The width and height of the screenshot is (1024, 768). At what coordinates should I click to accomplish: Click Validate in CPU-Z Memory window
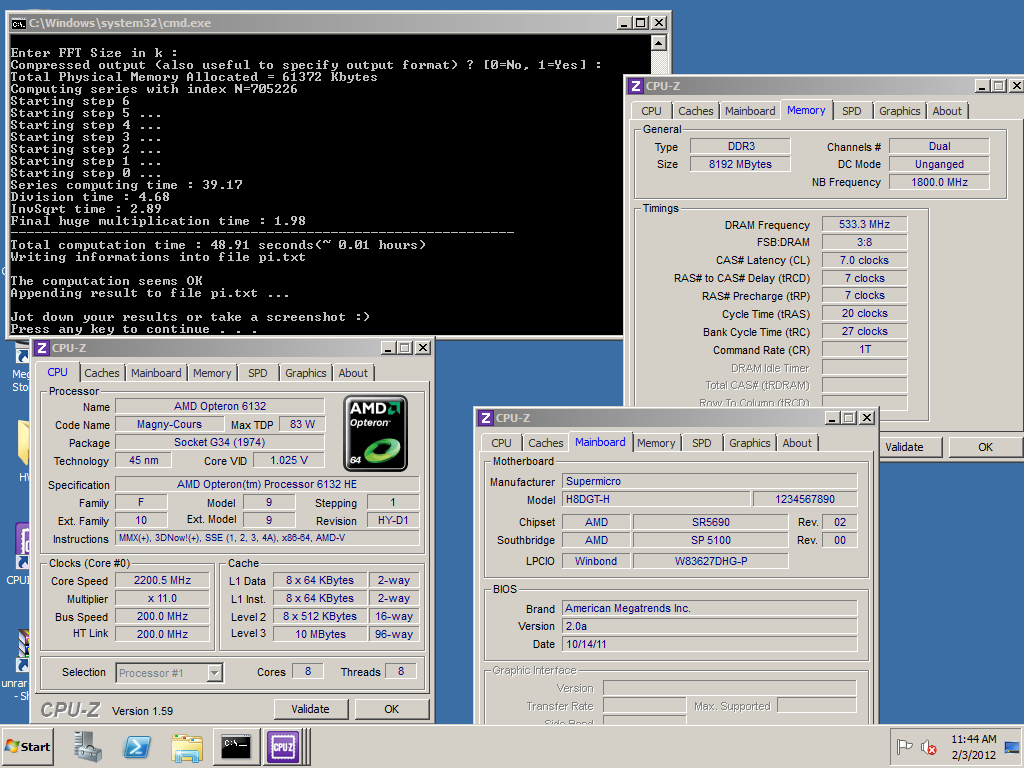tap(910, 447)
